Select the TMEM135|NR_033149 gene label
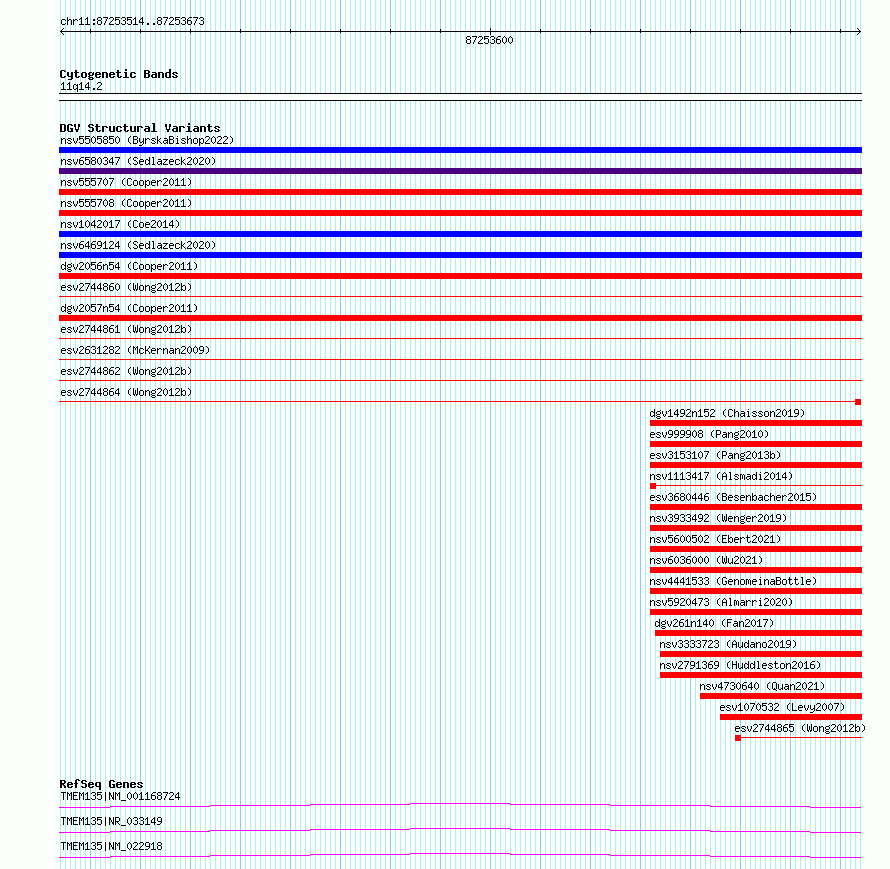 pyautogui.click(x=111, y=821)
